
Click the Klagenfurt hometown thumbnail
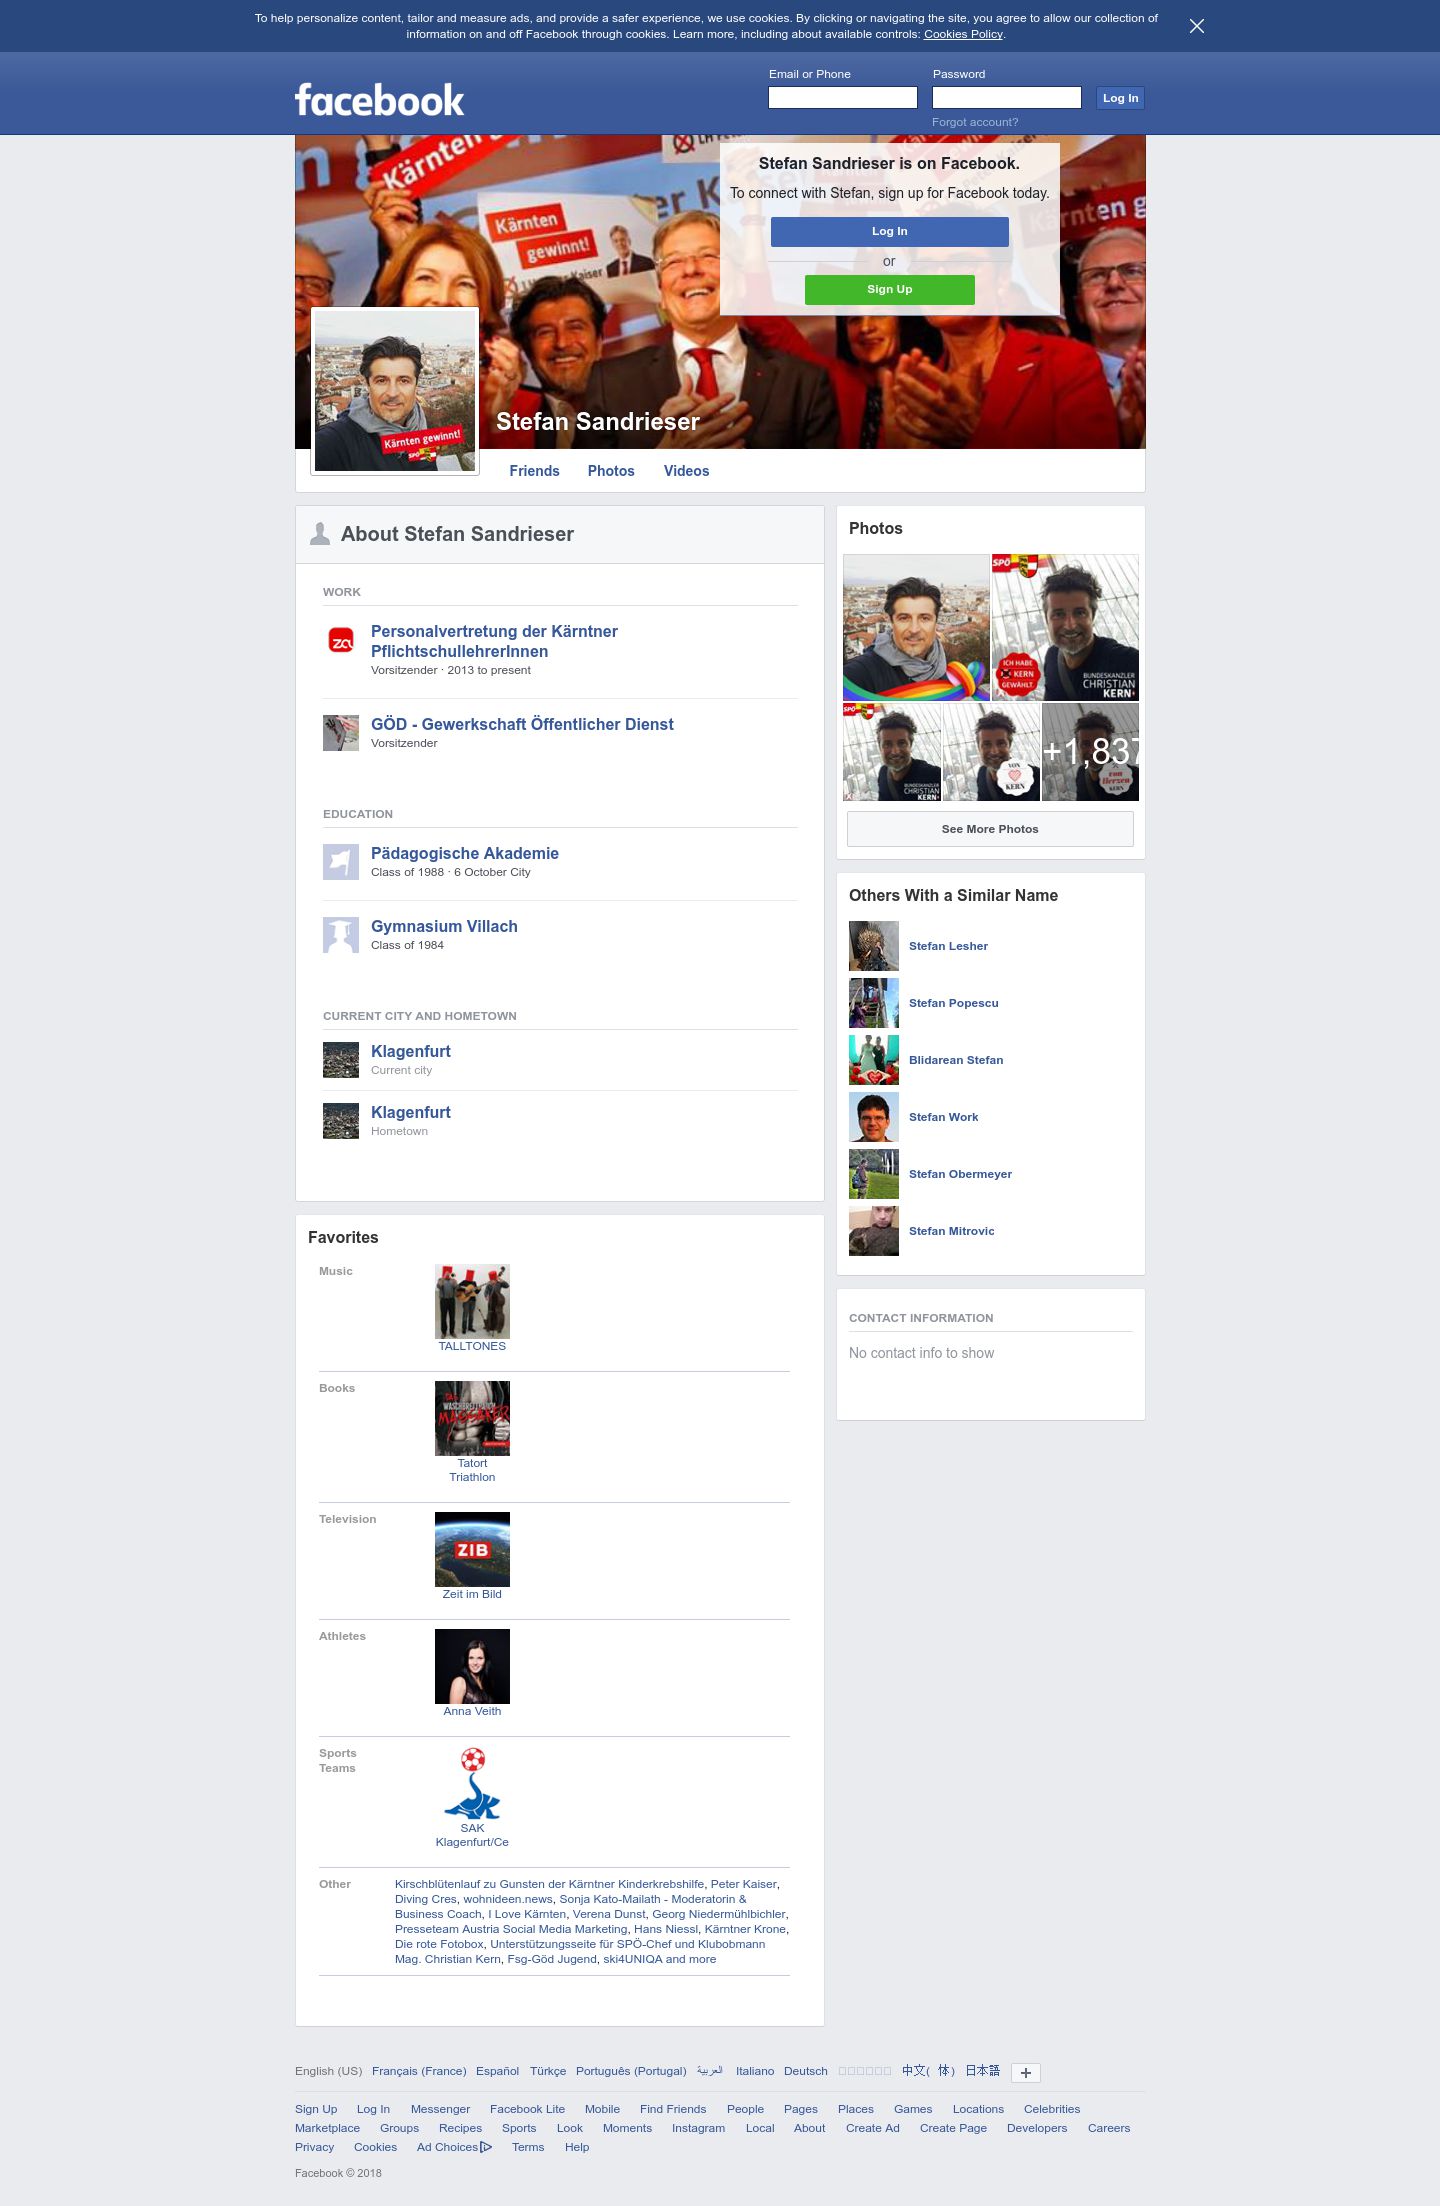tap(341, 1121)
